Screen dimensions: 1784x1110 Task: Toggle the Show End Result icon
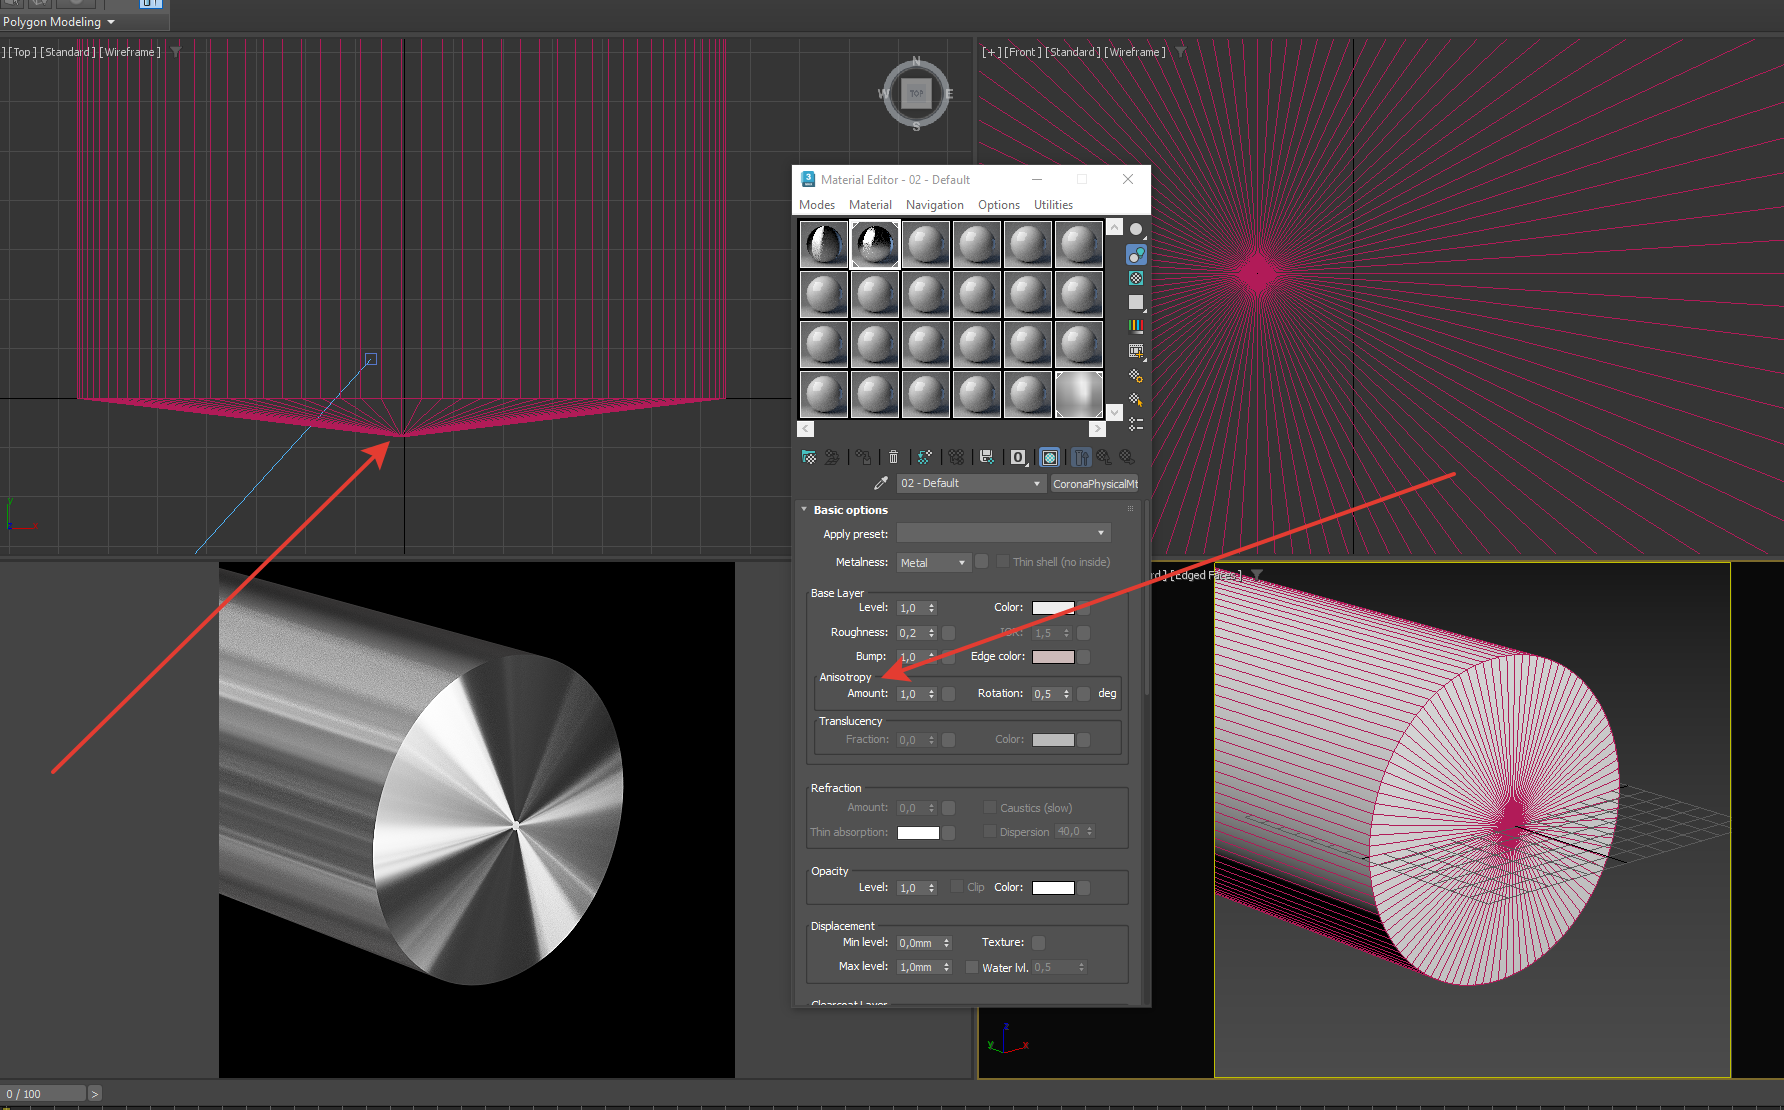pyautogui.click(x=1081, y=457)
